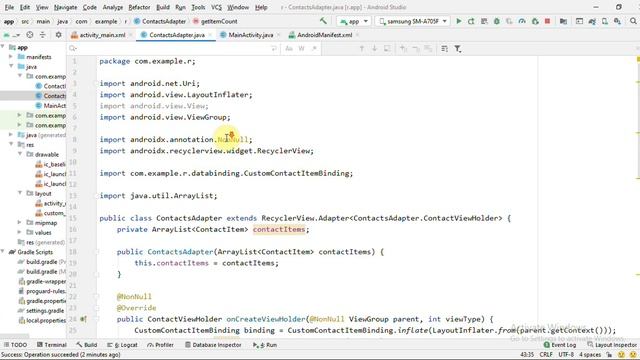This screenshot has width=640, height=360.
Task: Click the override gutter icon beside onCreateViewHolder
Action: (83, 319)
